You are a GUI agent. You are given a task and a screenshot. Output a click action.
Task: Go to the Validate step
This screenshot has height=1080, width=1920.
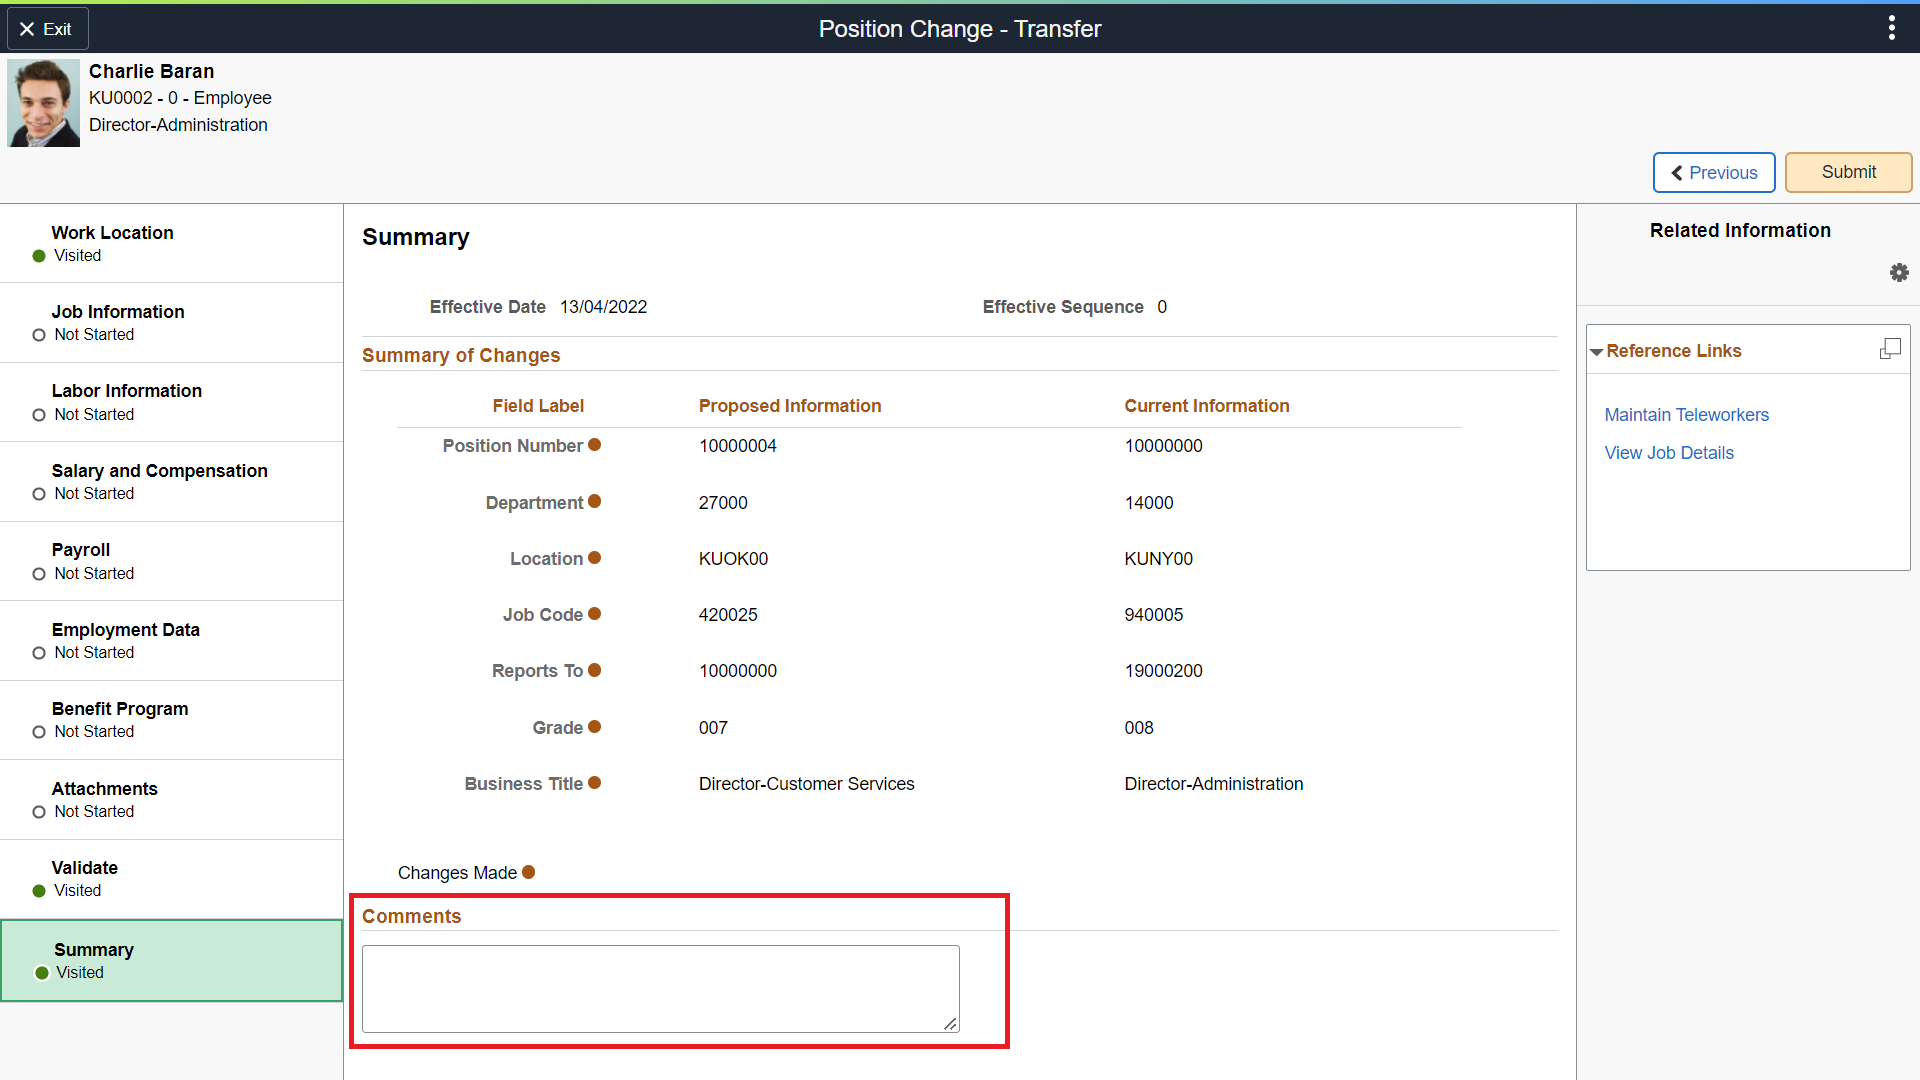click(84, 878)
